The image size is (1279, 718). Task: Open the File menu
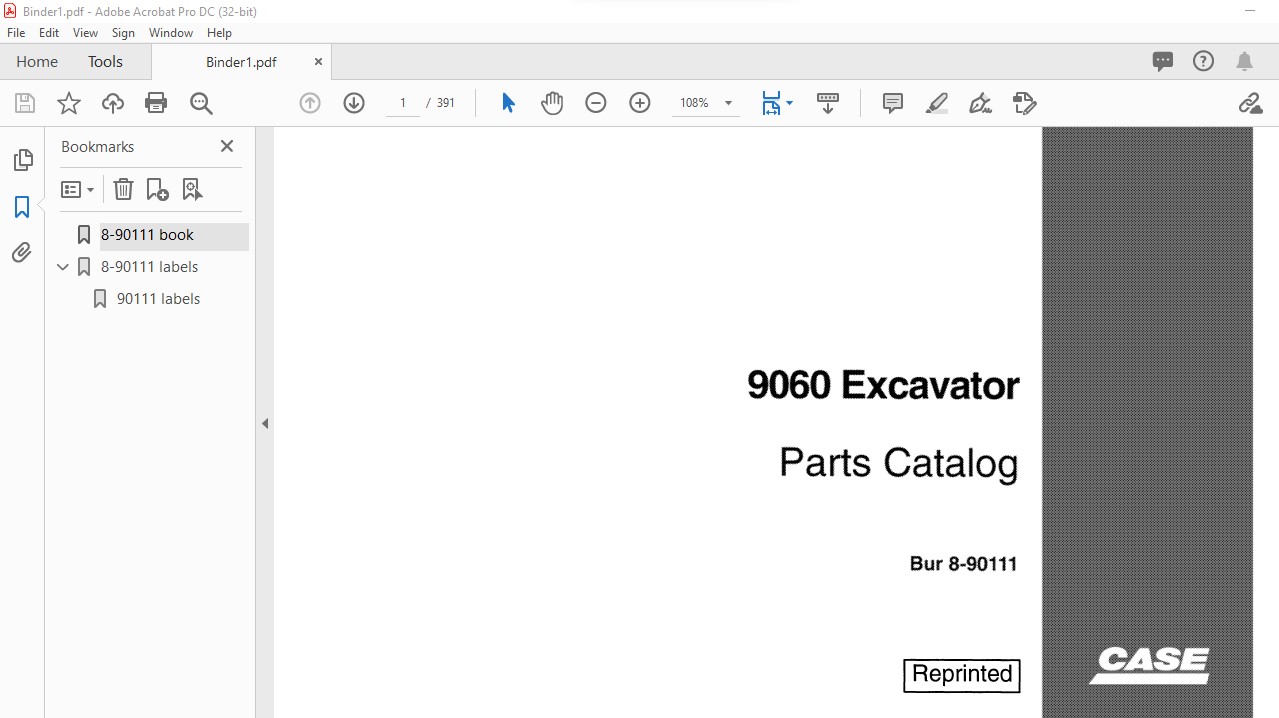coord(16,33)
